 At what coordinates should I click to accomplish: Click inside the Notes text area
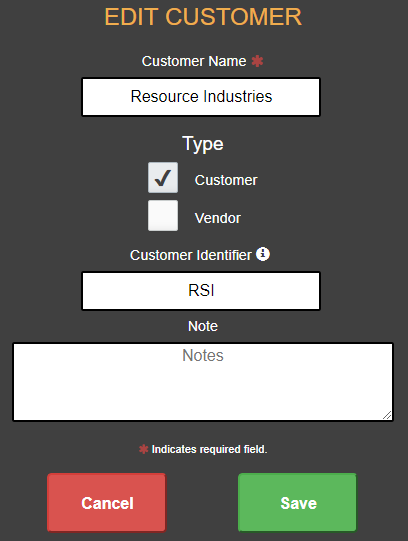click(203, 382)
